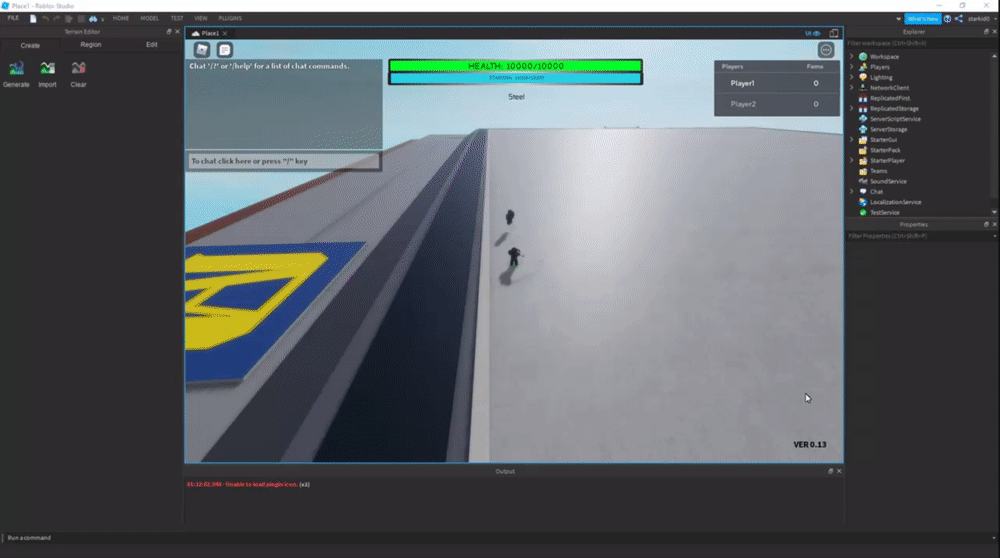Undock the Explorer panel

tap(986, 31)
